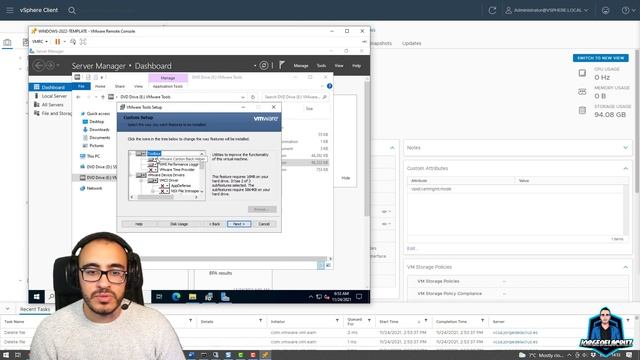
Task: Pause the VM in Remote Console toolbar
Action: [58, 42]
